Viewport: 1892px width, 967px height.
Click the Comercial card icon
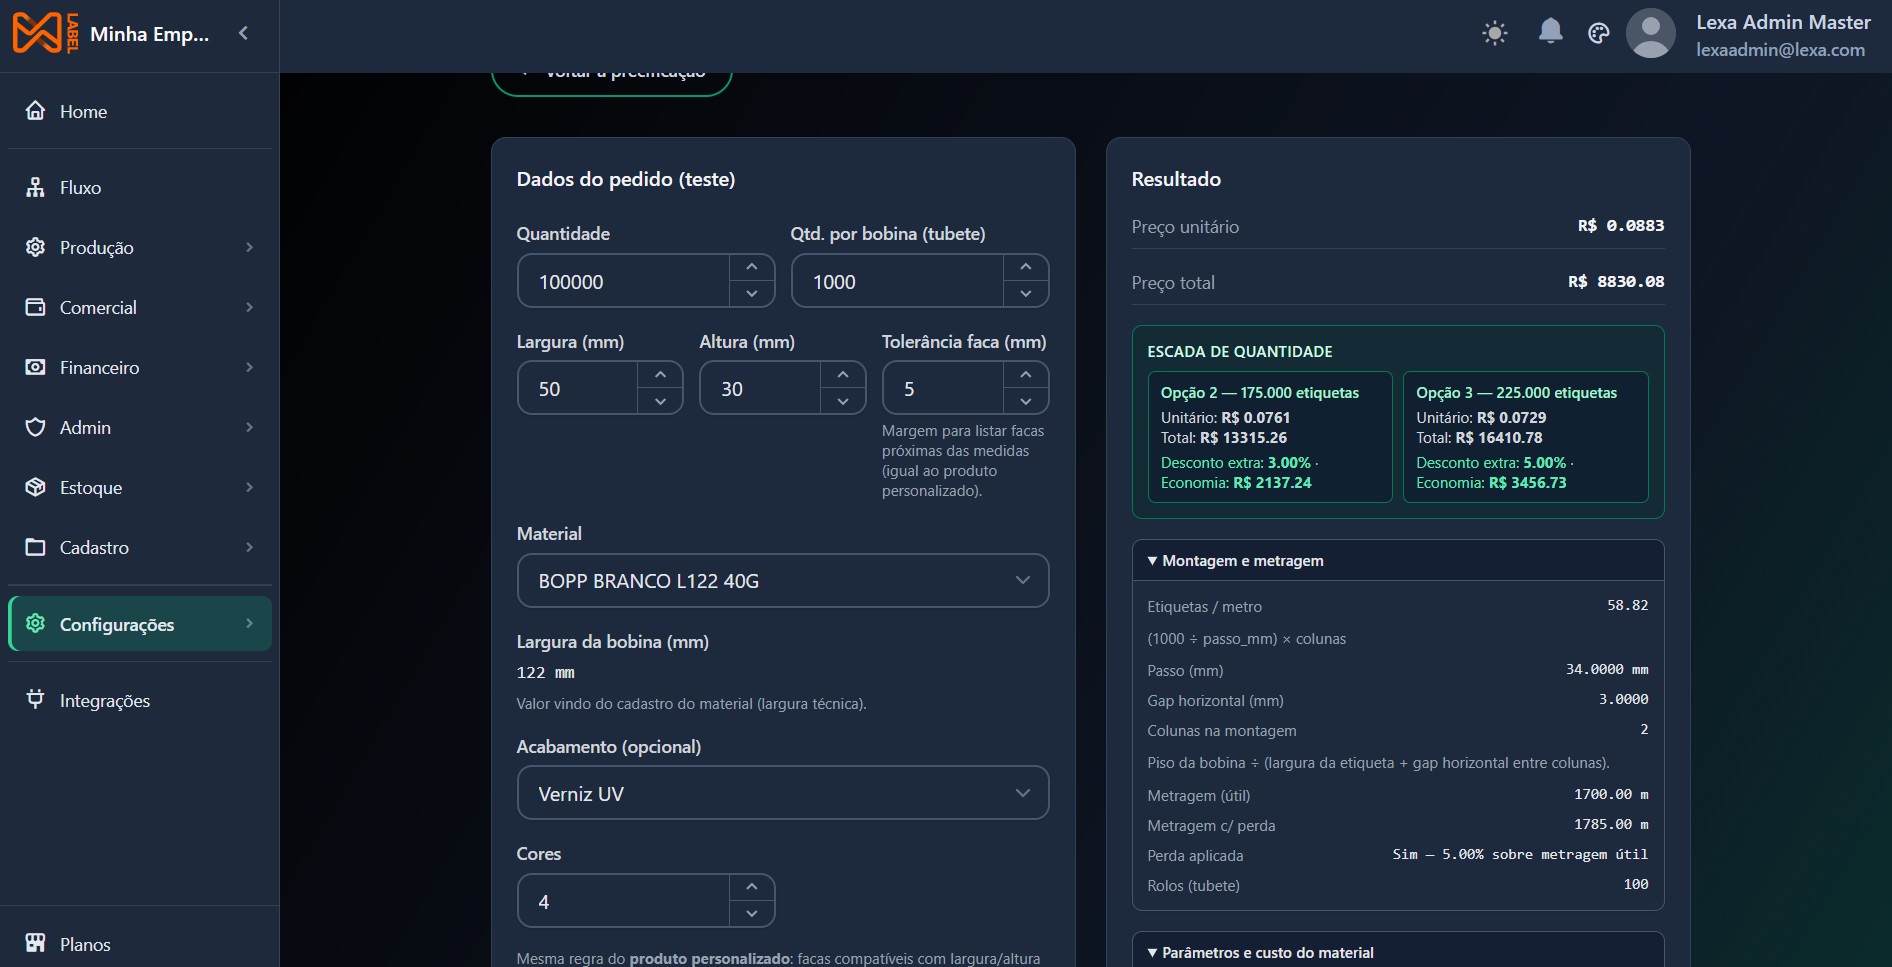[35, 307]
